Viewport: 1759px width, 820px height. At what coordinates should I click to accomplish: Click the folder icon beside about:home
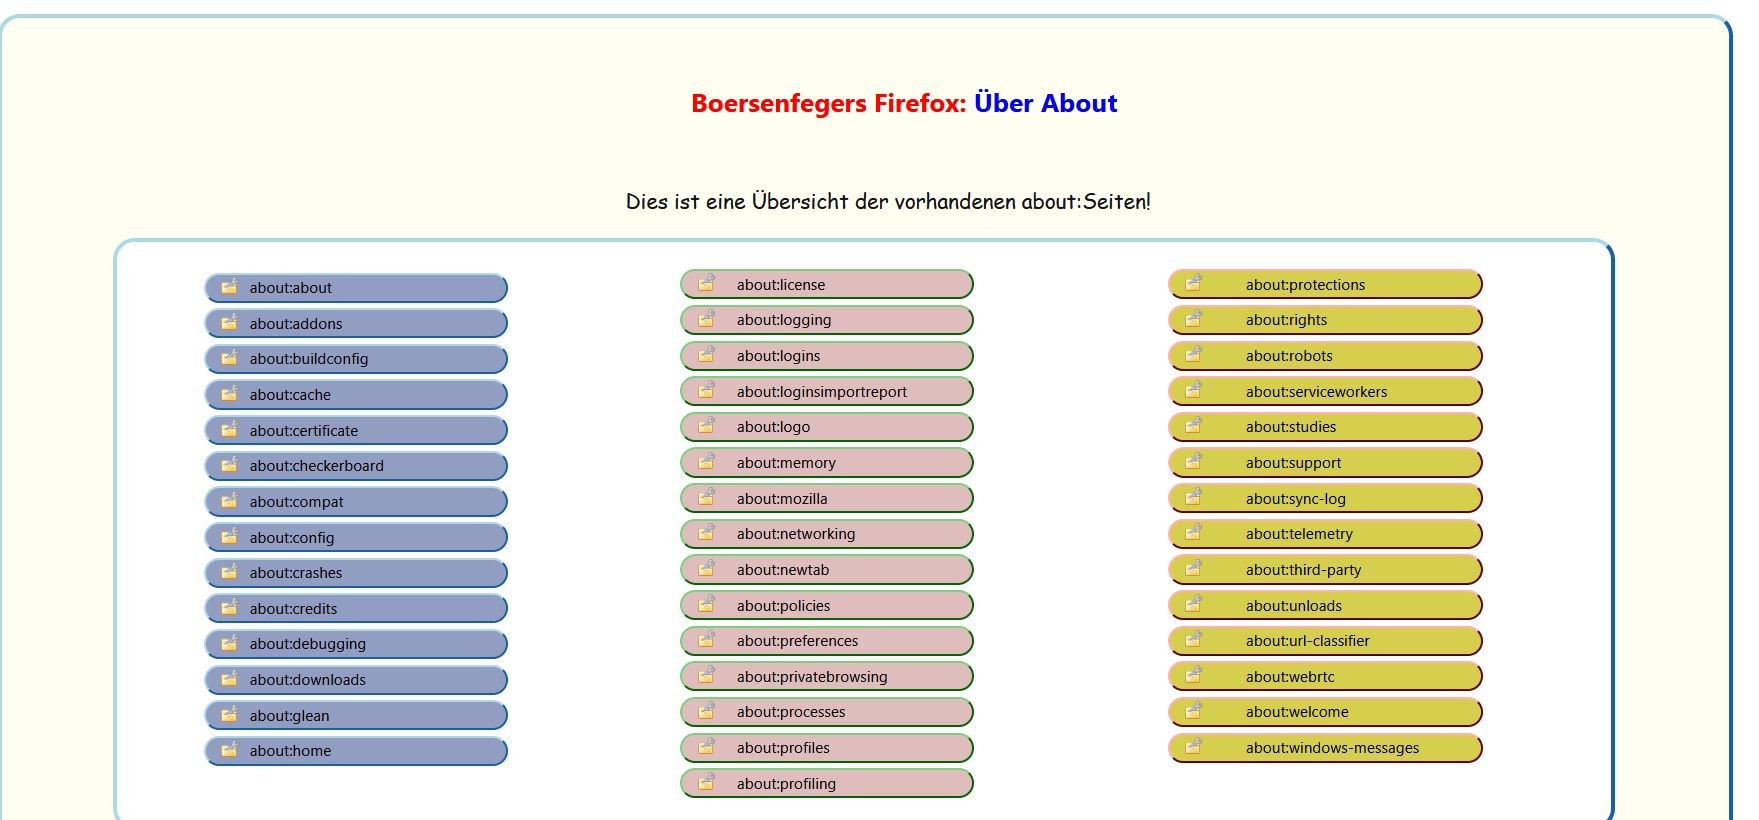[229, 750]
